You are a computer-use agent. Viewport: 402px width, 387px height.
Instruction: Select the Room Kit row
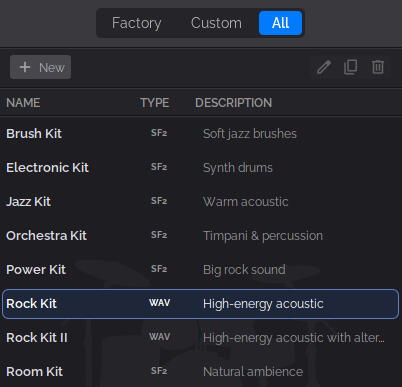[201, 372]
